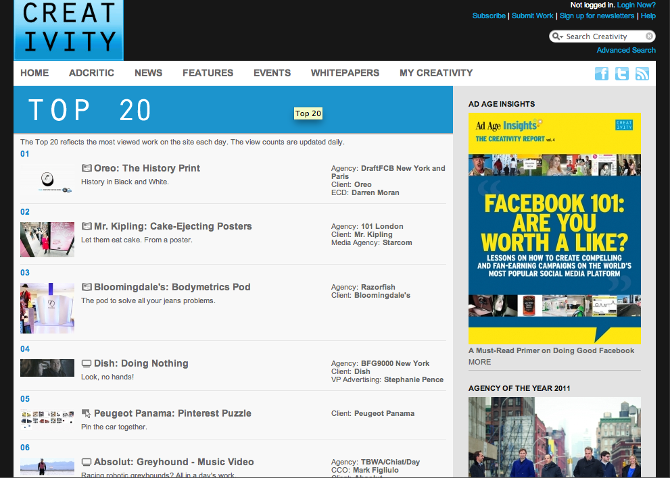Click print icon beside Oreo: The History Print
This screenshot has width=670, height=478.
pos(86,168)
